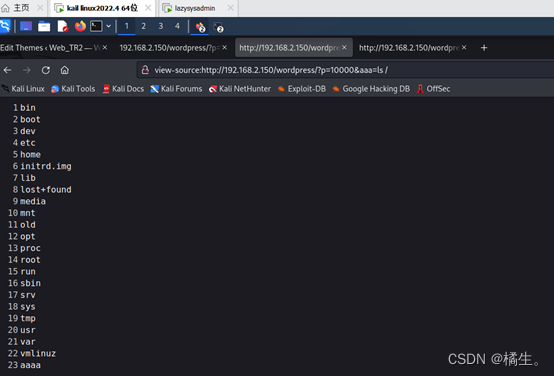This screenshot has height=376, width=554.
Task: Open the Kali Docs bookmark
Action: (123, 89)
